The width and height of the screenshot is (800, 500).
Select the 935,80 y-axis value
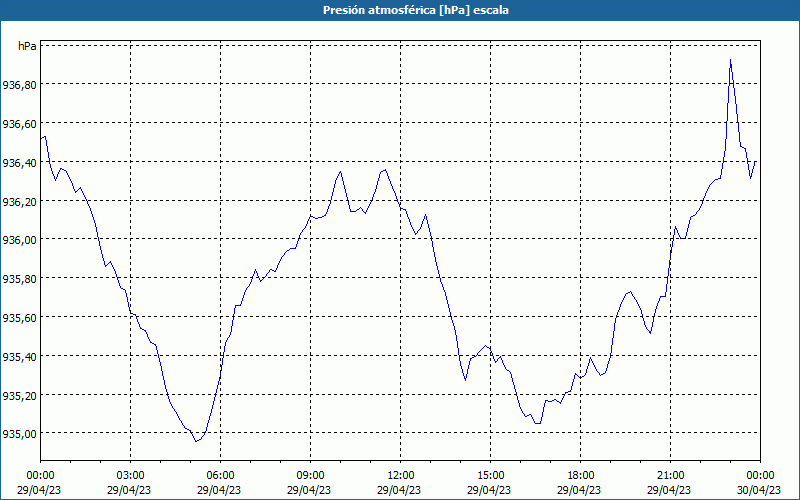(x=19, y=279)
